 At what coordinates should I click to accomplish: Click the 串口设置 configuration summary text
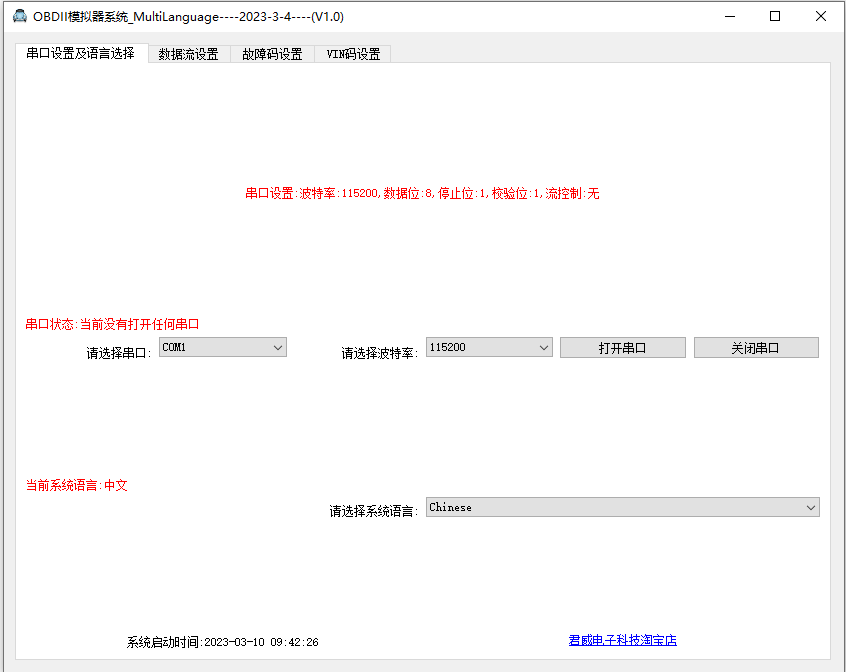pyautogui.click(x=422, y=194)
